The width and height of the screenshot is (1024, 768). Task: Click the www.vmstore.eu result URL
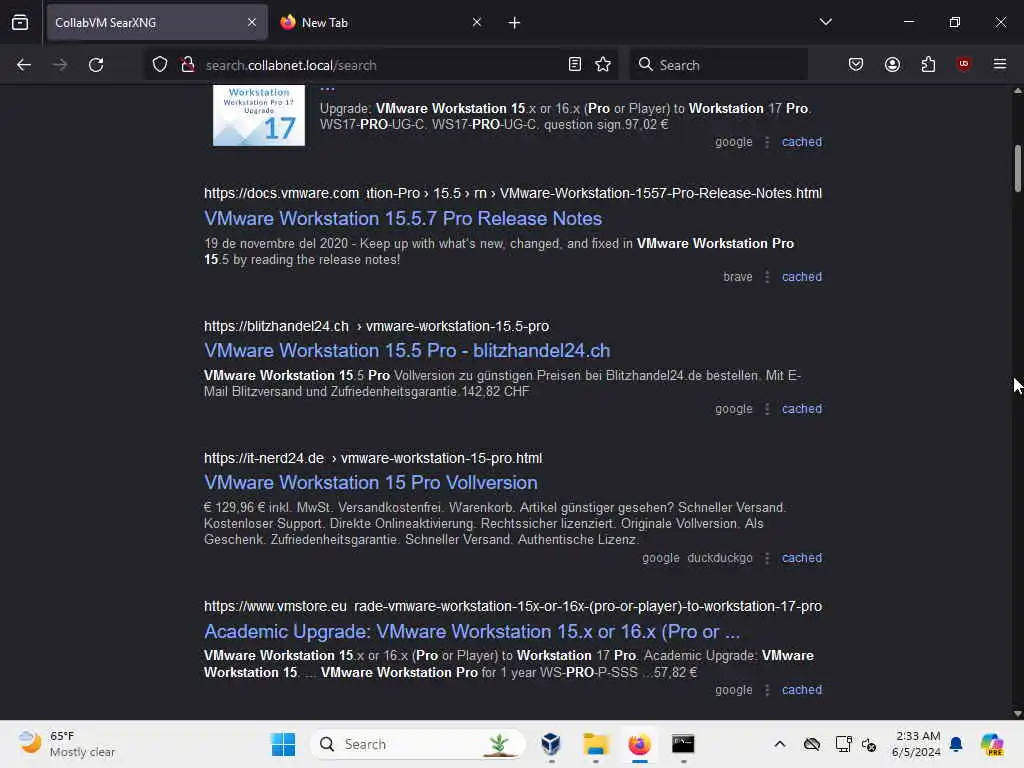(513, 606)
